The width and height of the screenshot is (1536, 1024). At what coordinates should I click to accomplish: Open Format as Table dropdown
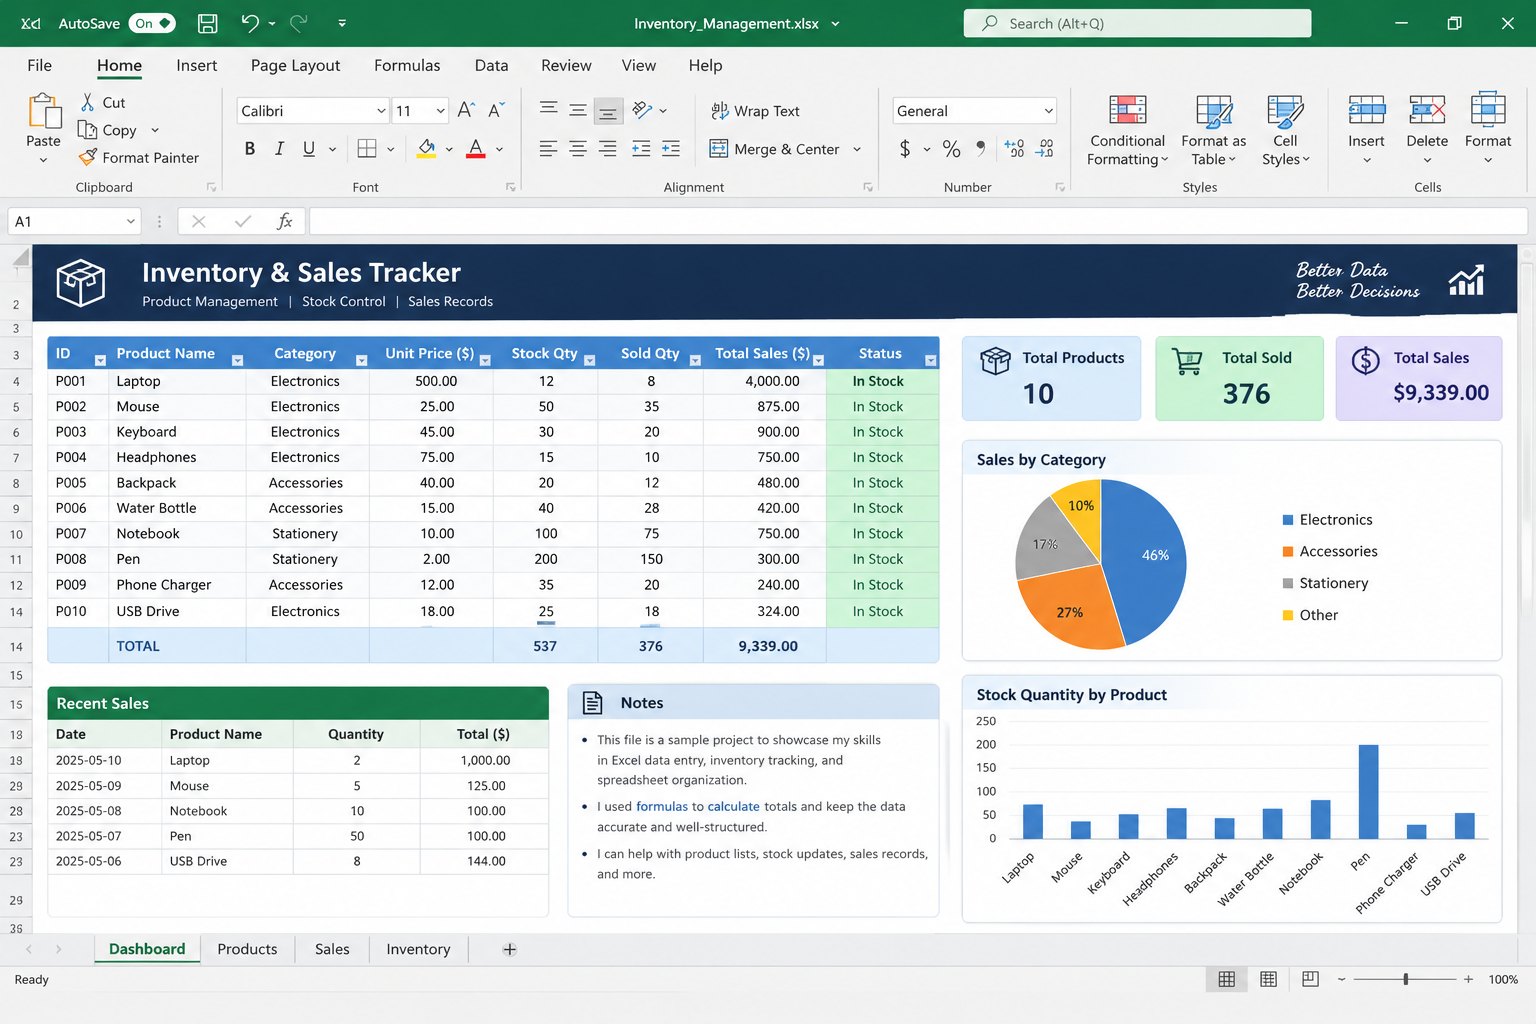tap(1213, 131)
